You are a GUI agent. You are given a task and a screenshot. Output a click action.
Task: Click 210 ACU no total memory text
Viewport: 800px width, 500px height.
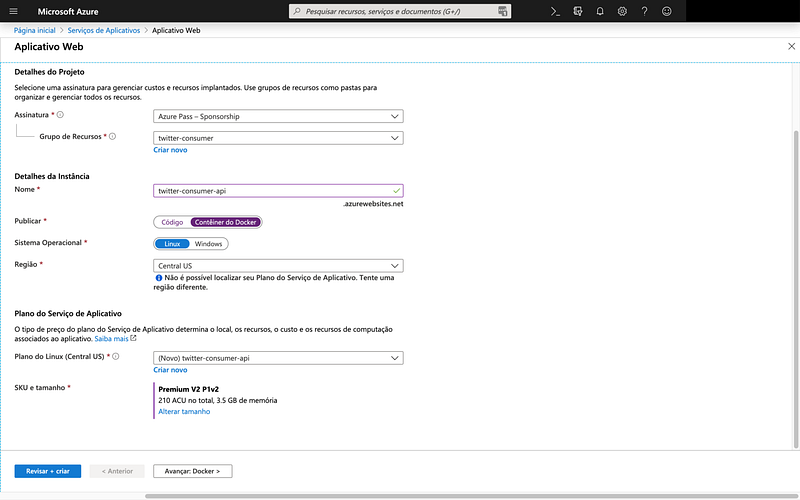pyautogui.click(x=218, y=401)
